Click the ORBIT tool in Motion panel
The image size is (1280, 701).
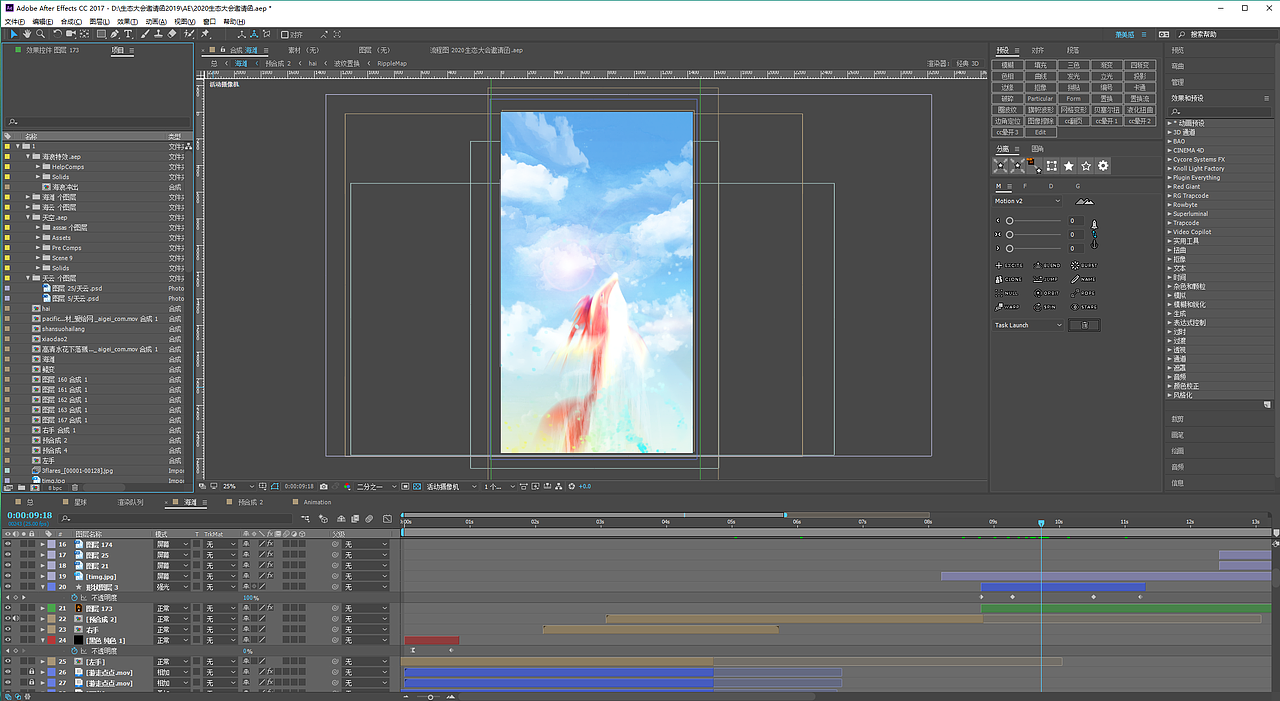(1047, 294)
